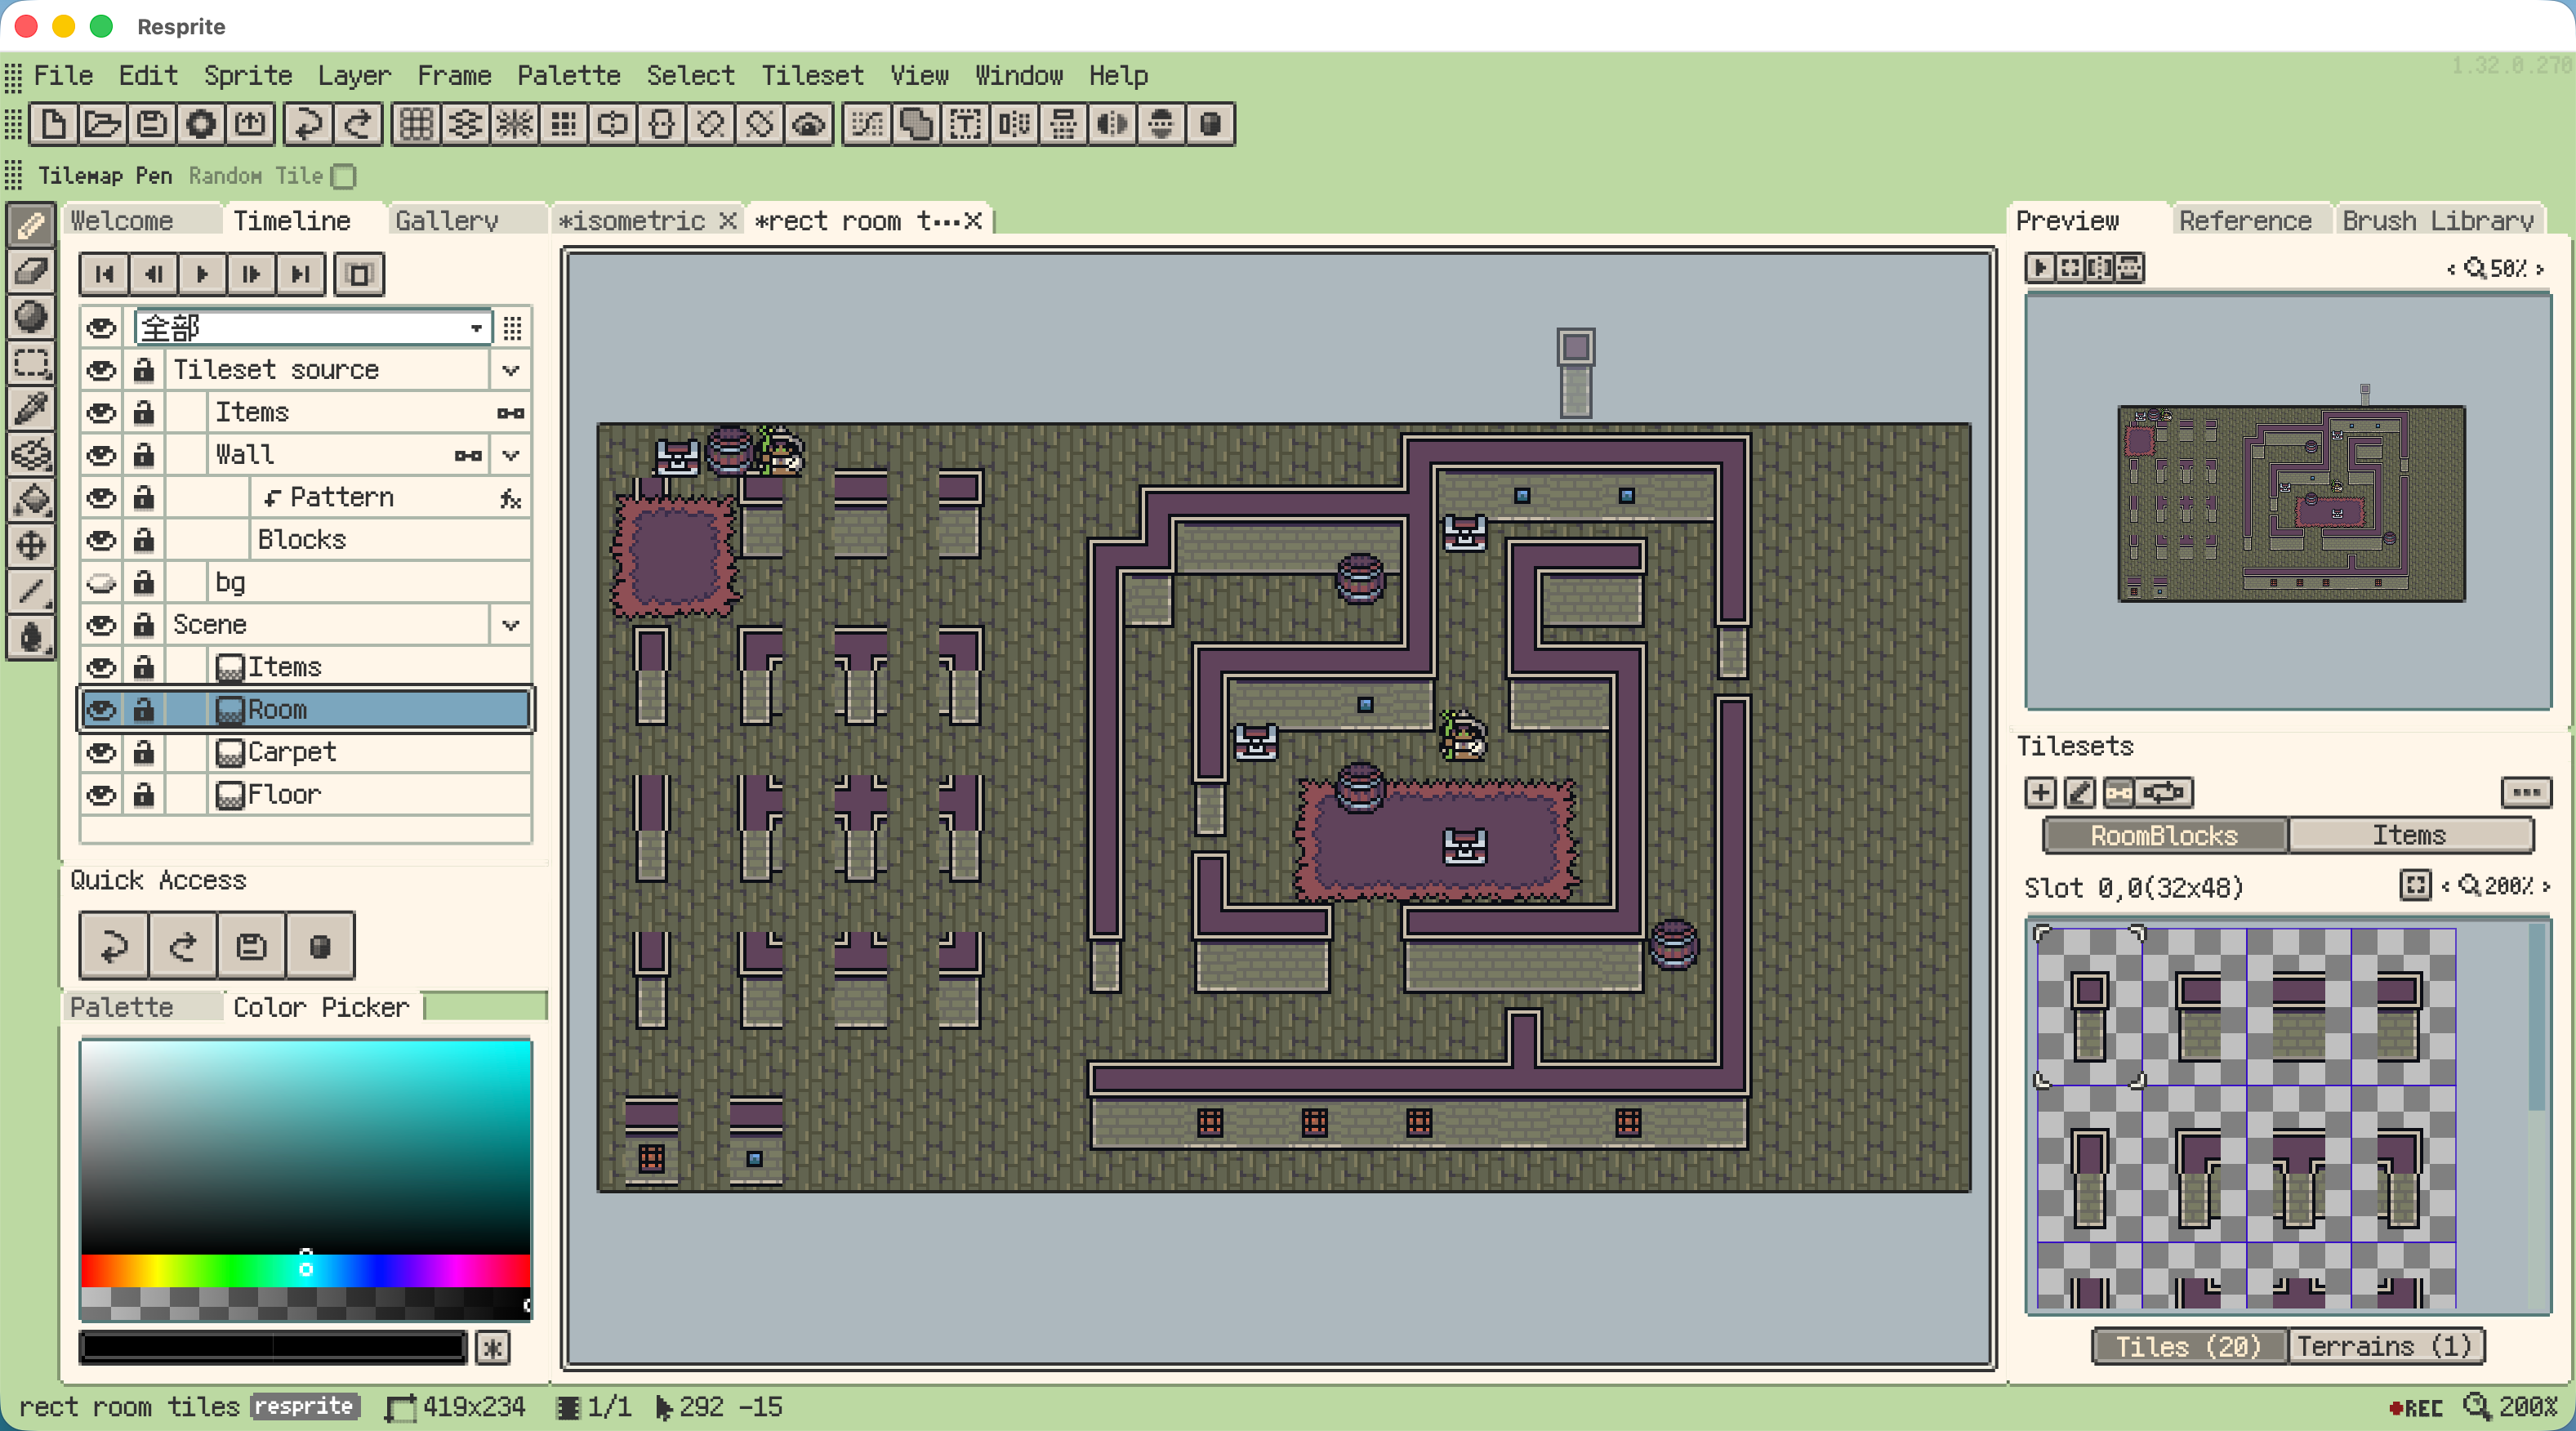Toggle the lock on the Wall layer
This screenshot has height=1431, width=2576.
(x=144, y=455)
